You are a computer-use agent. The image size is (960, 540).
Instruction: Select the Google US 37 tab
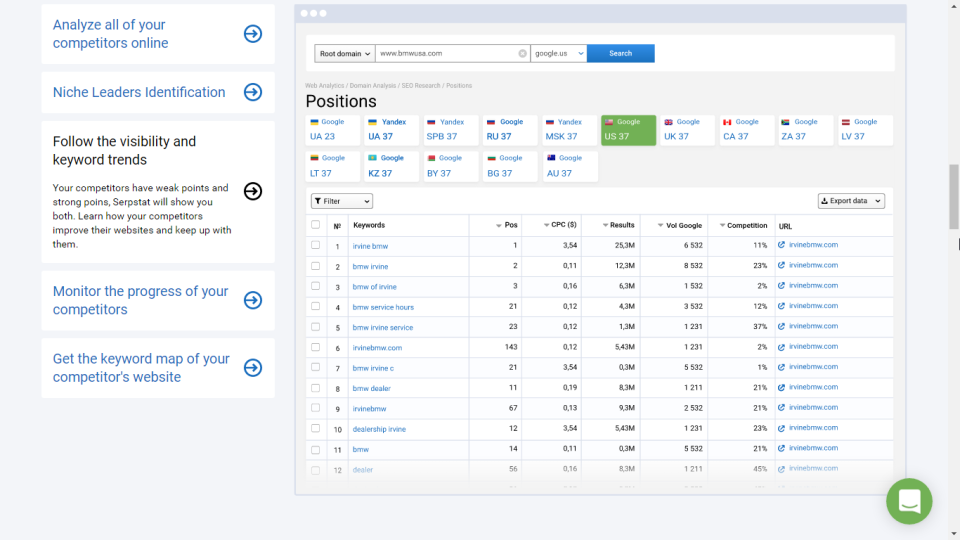(628, 130)
